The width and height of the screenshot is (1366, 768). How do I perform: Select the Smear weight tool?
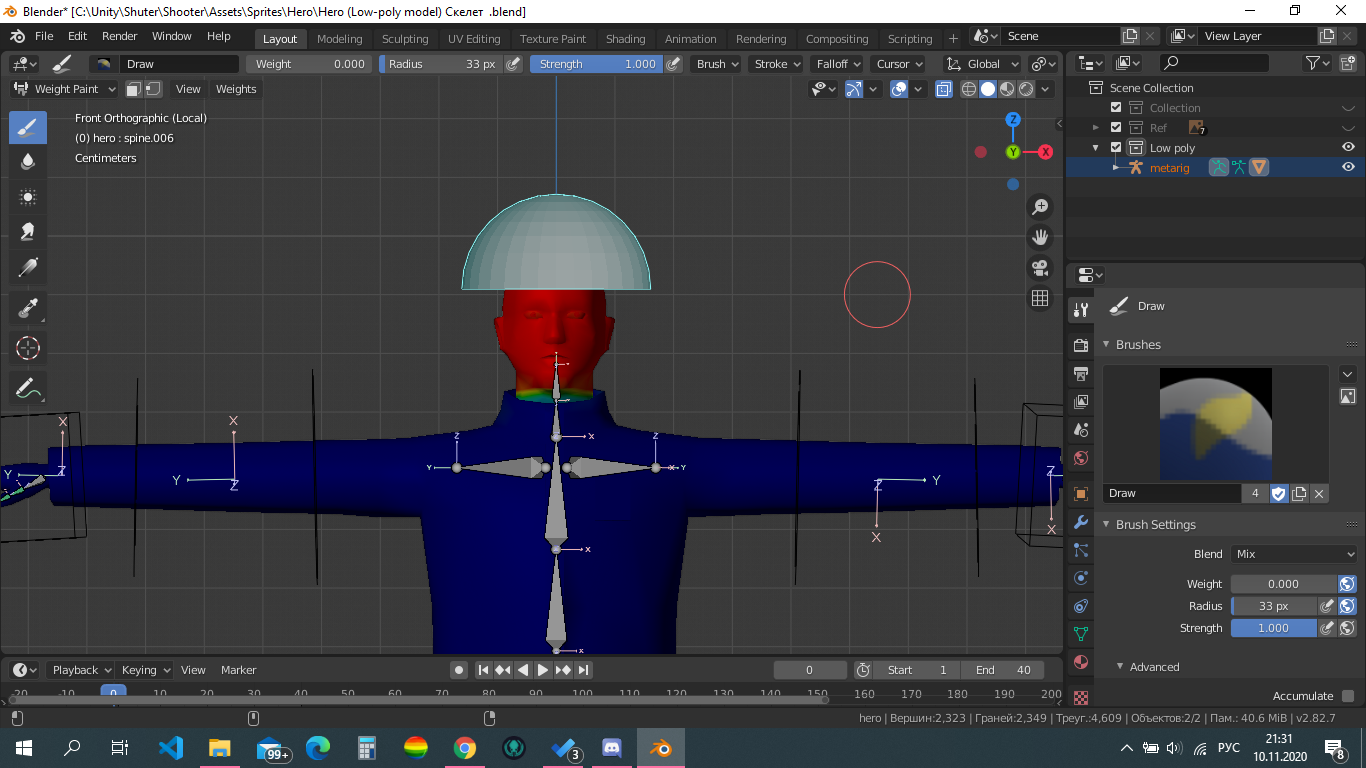[28, 231]
